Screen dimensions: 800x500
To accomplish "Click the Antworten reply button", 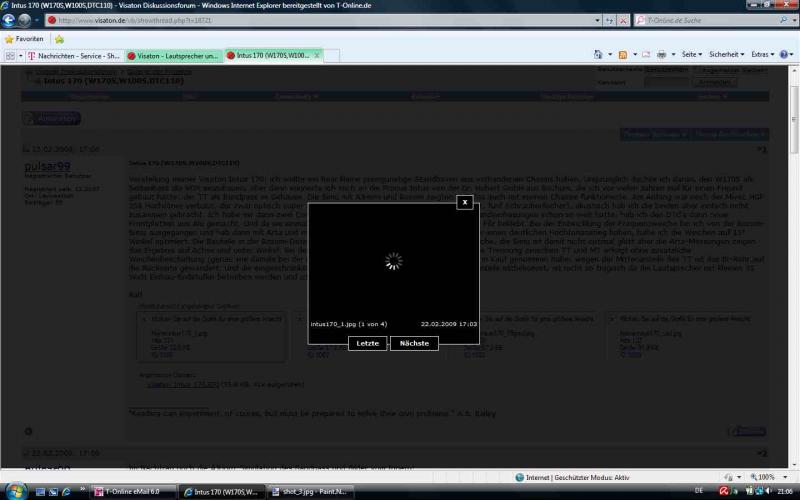I will [52, 118].
